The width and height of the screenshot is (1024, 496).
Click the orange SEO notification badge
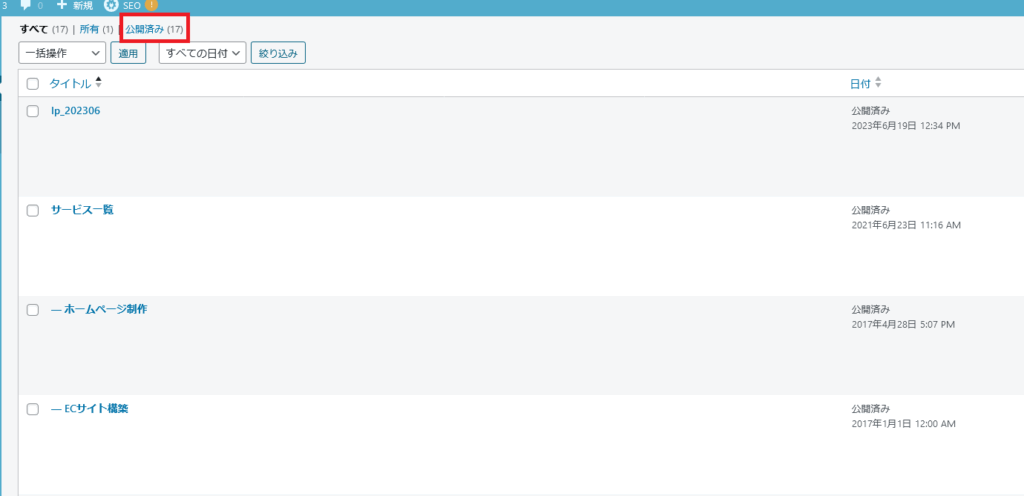point(151,6)
